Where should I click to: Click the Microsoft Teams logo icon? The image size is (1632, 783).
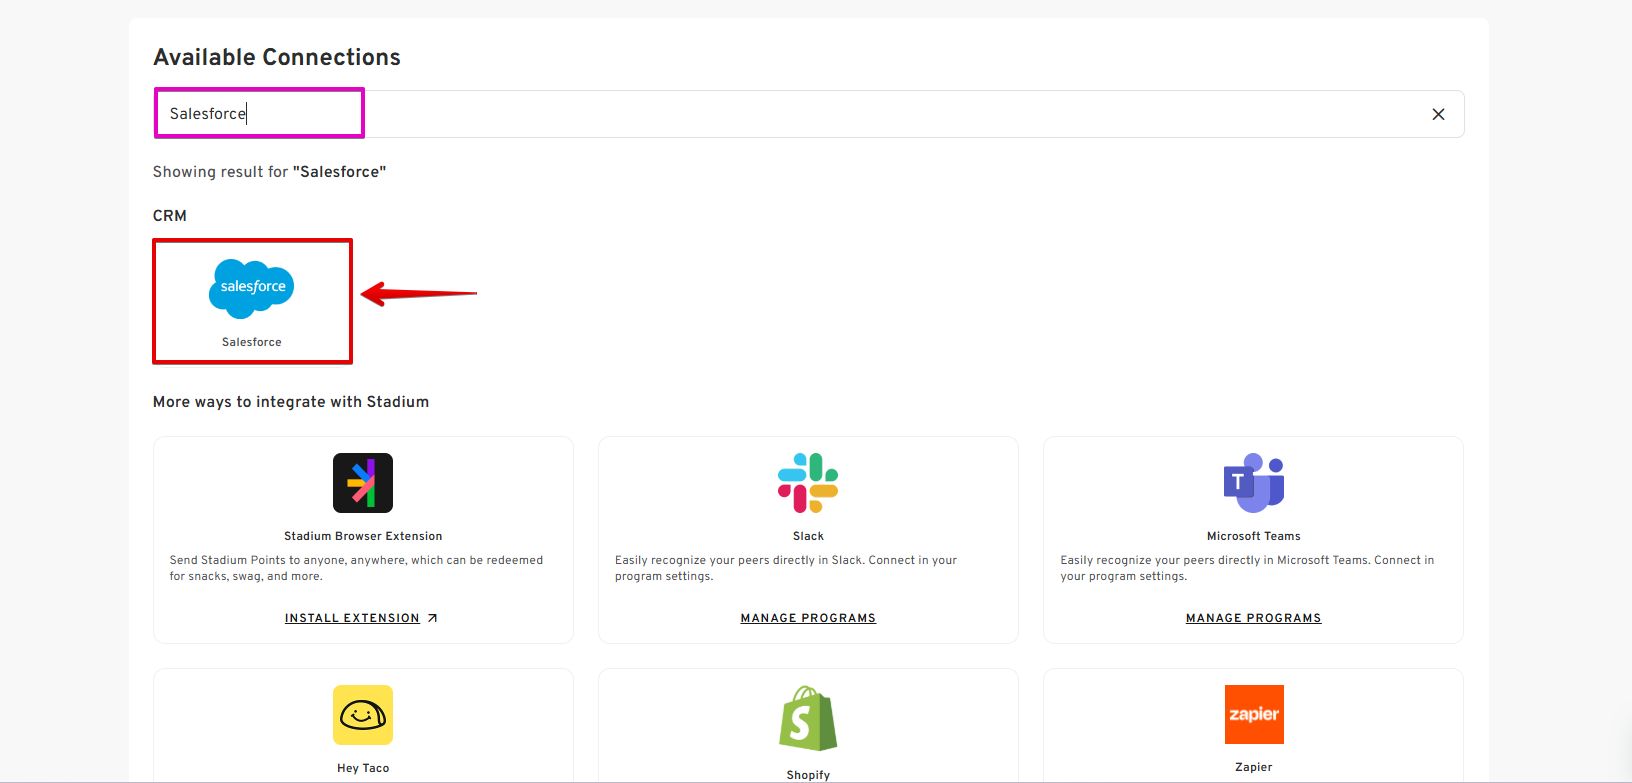point(1254,483)
